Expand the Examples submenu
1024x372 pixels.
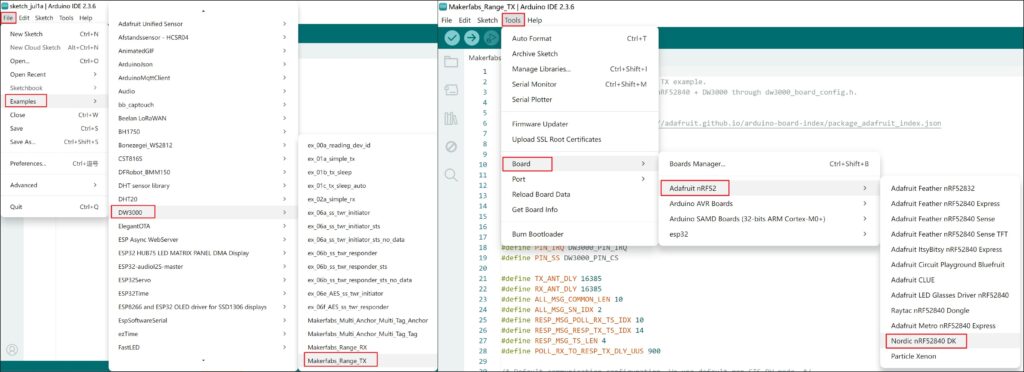(x=54, y=101)
